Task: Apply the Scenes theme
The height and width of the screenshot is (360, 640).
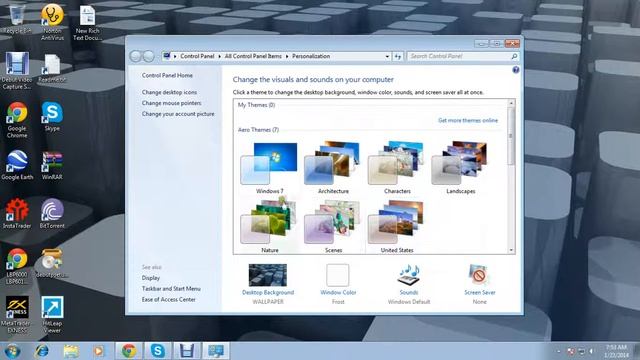Action: [x=333, y=225]
